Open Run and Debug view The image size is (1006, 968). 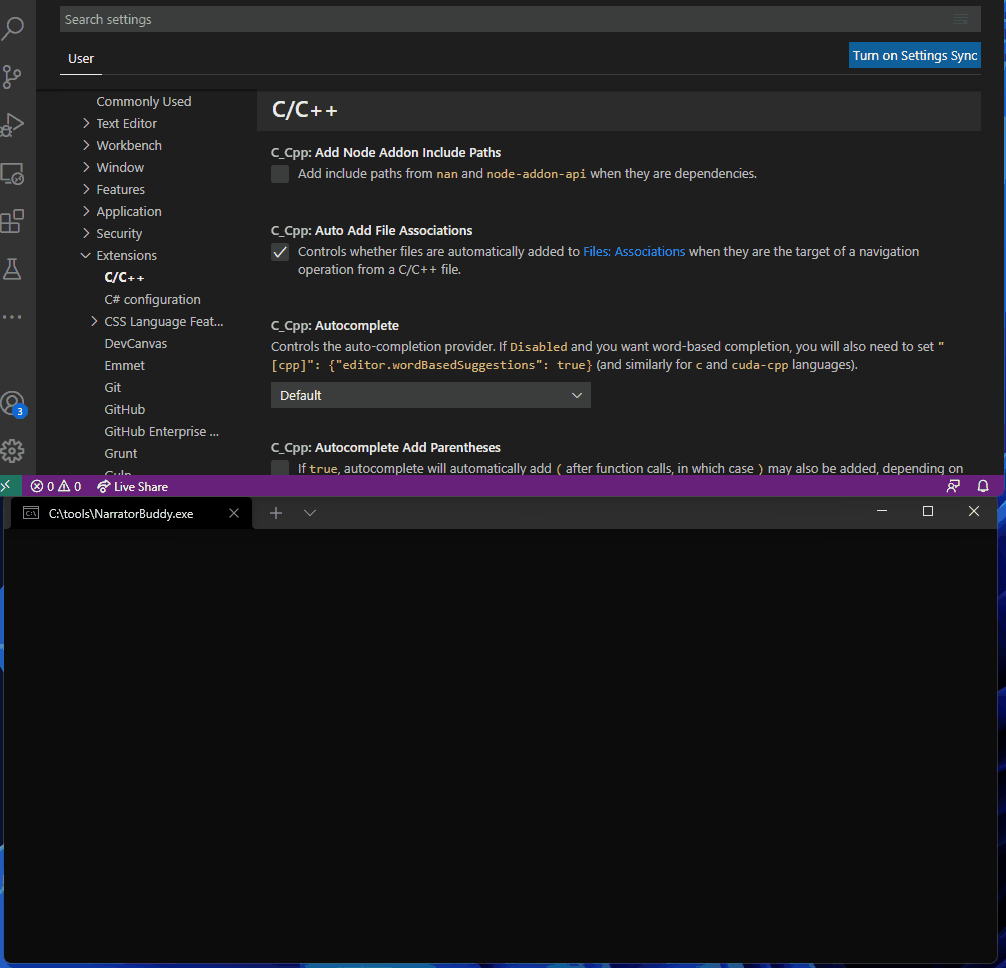pos(13,124)
